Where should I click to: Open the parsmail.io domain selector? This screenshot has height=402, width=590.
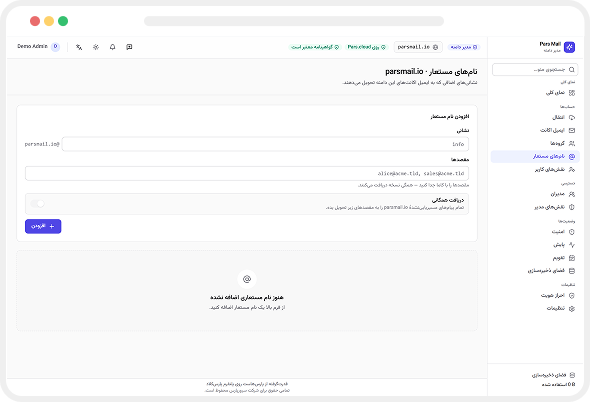[x=418, y=47]
